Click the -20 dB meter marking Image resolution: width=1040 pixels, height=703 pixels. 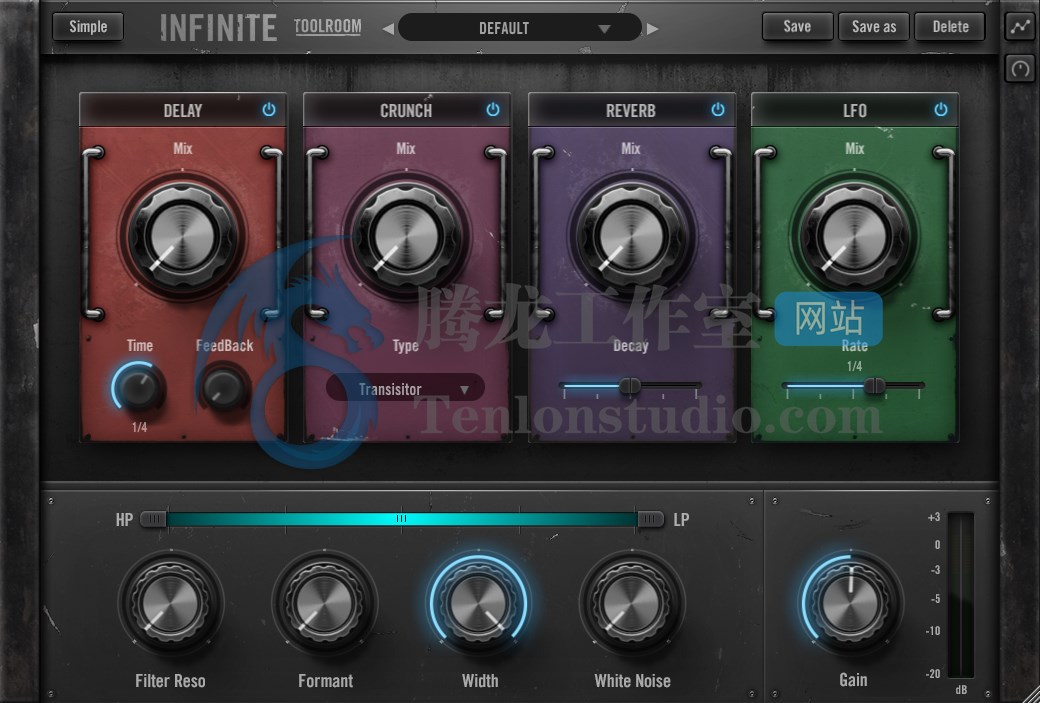(933, 674)
